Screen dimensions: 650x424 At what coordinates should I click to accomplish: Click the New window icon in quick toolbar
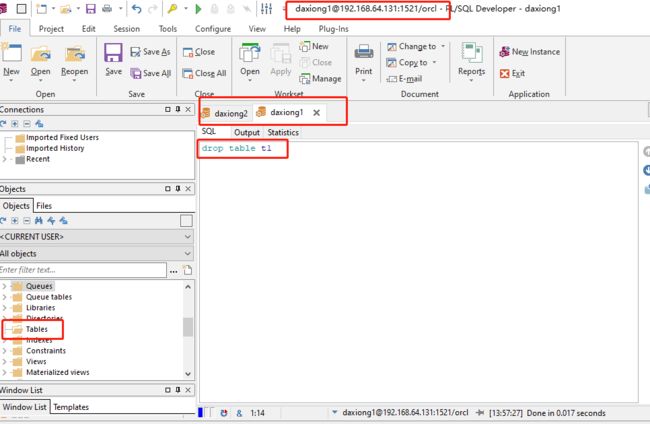(41, 9)
